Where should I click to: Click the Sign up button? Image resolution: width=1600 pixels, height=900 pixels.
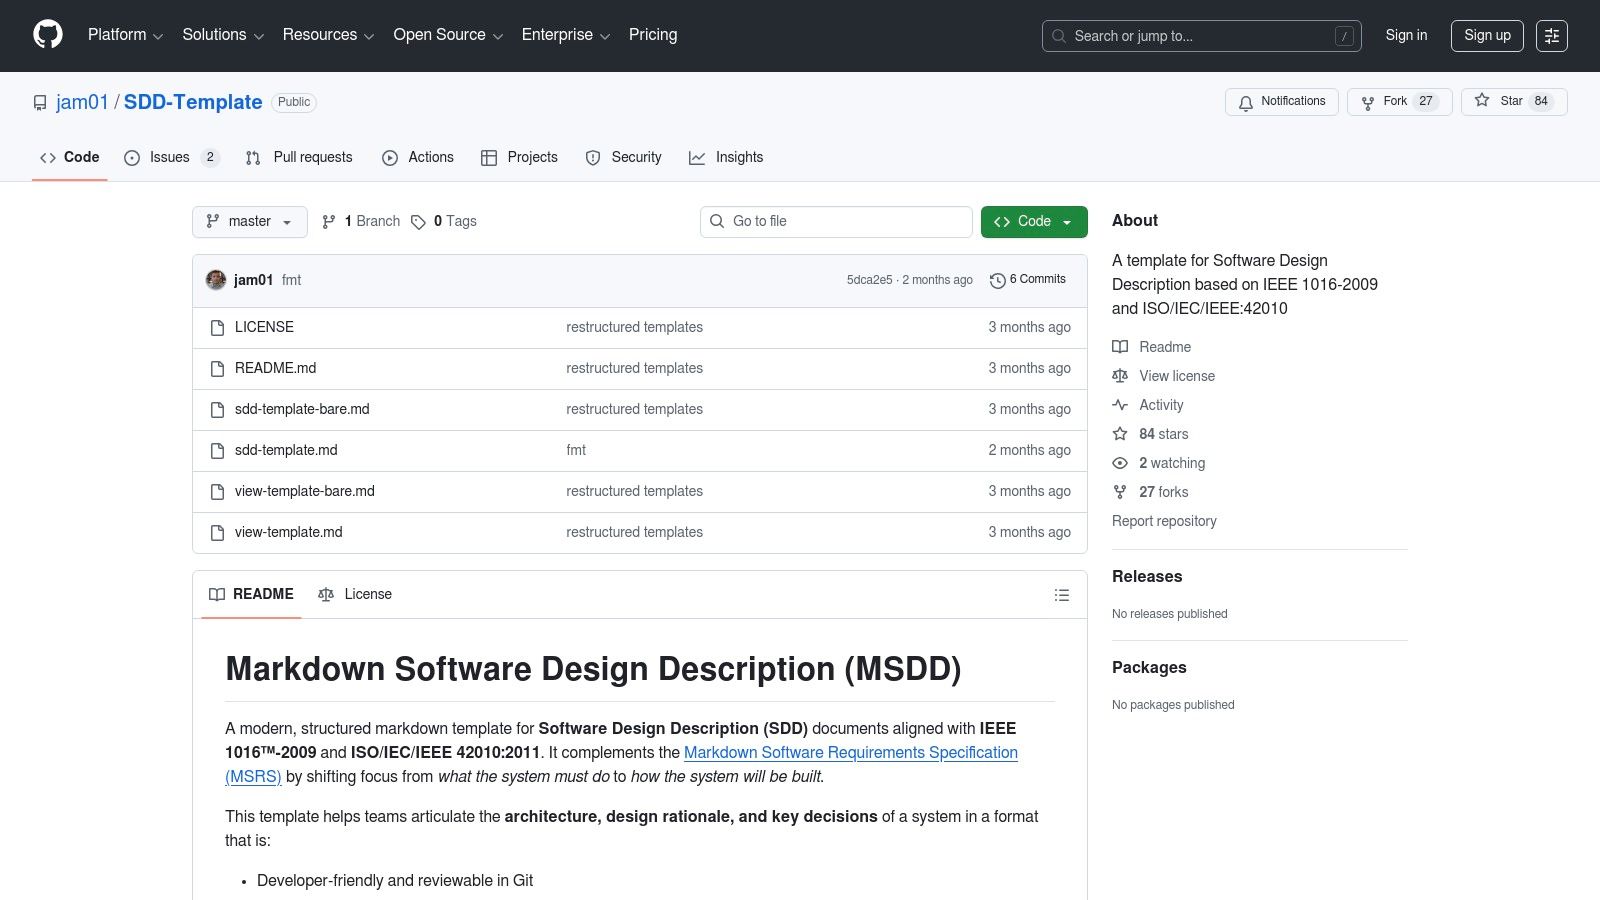tap(1486, 36)
